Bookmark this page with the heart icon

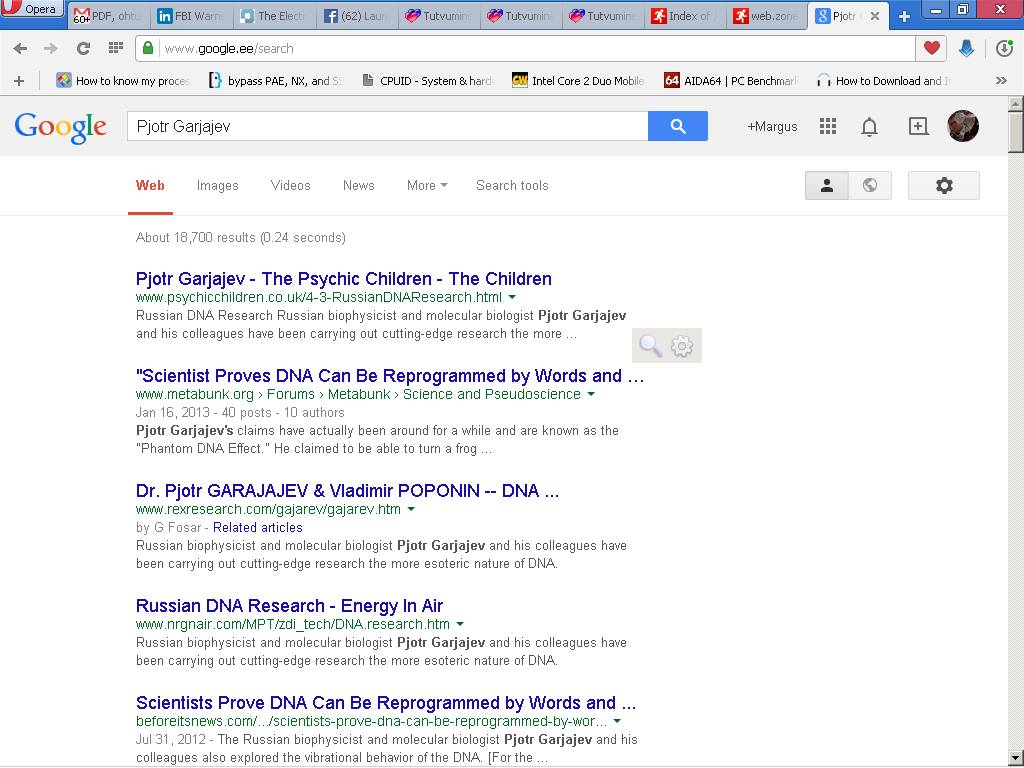coord(932,48)
